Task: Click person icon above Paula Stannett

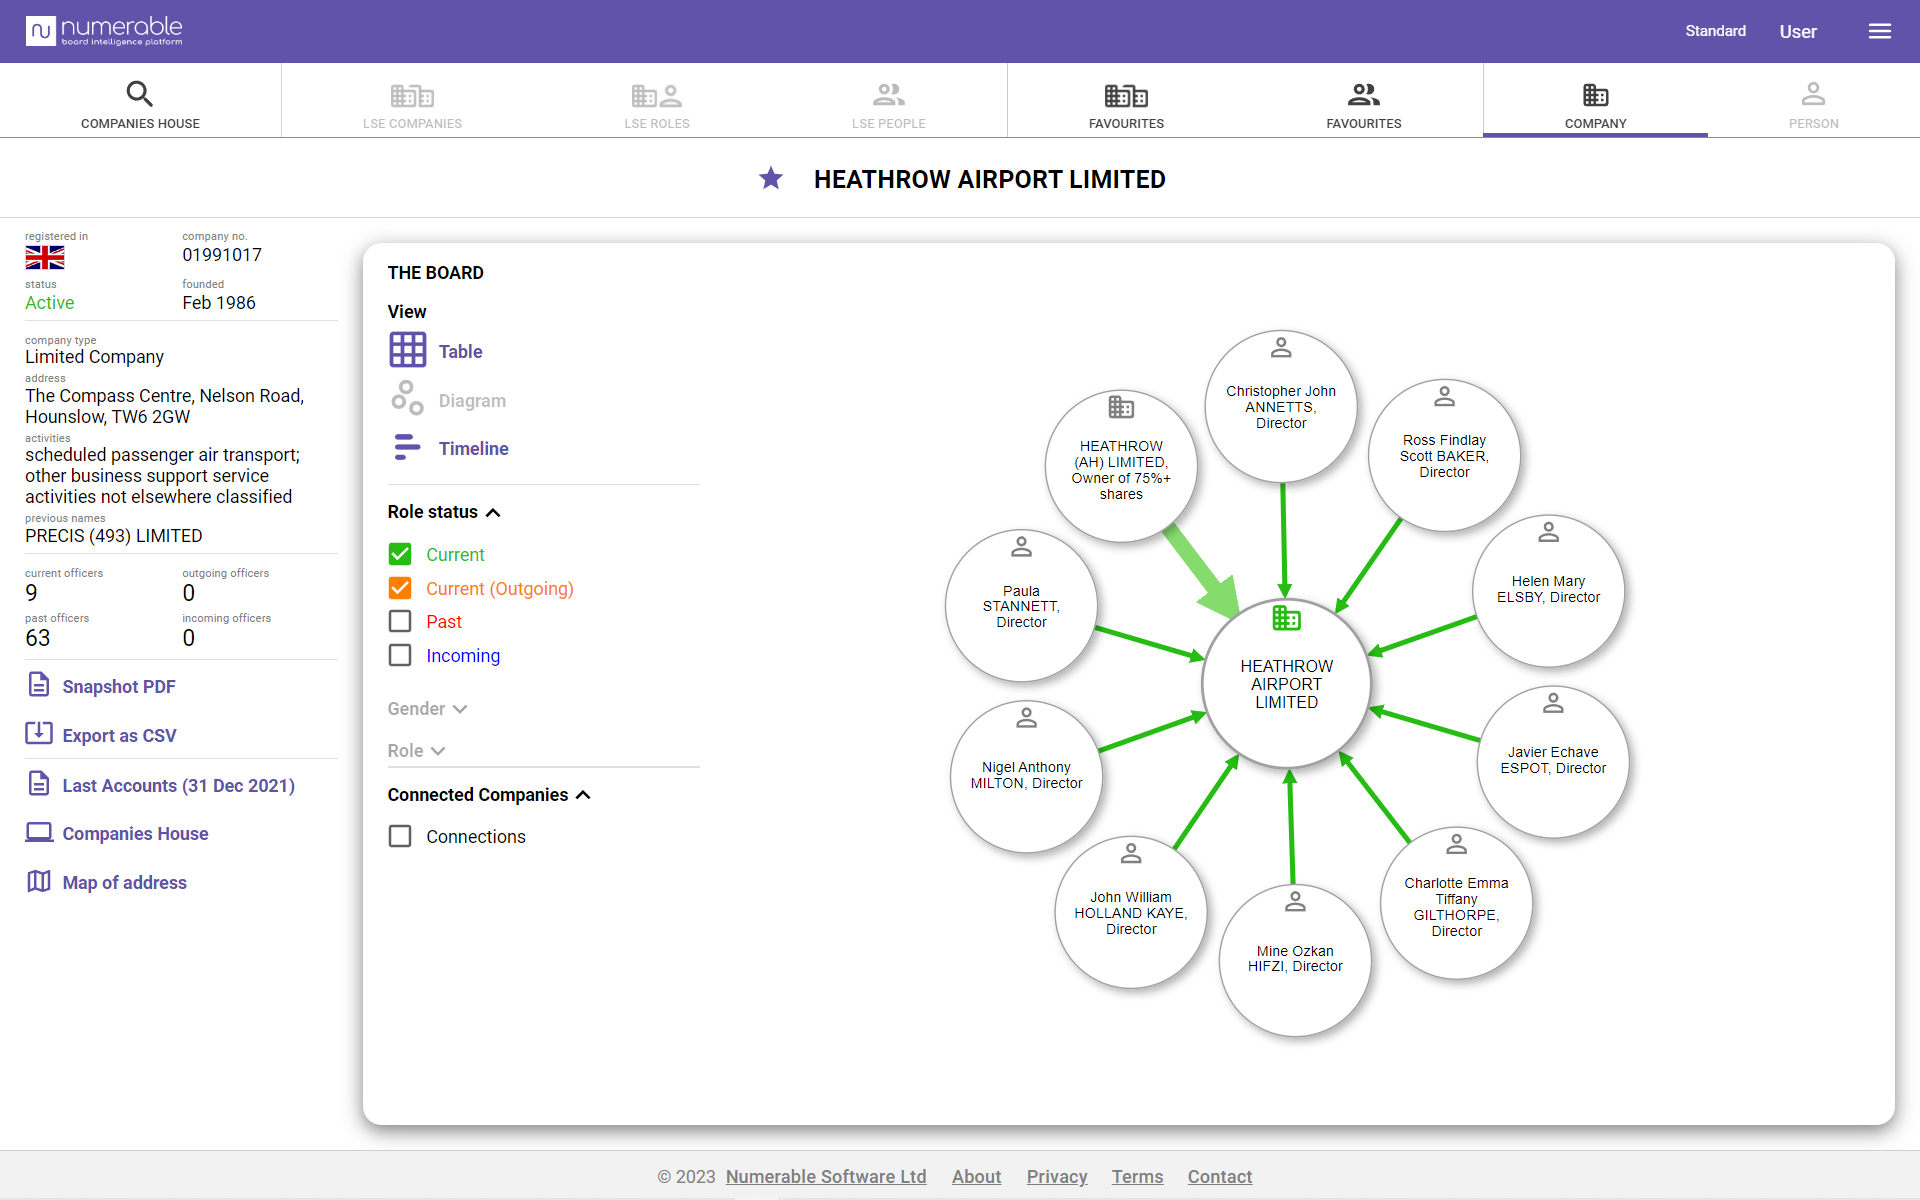Action: tap(1021, 547)
